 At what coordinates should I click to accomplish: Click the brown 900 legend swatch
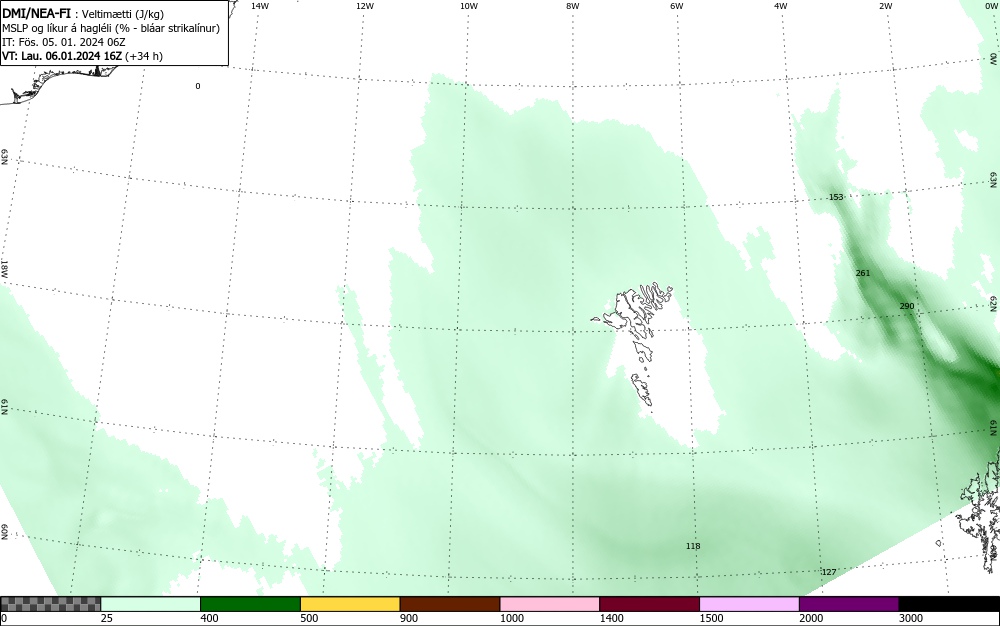pyautogui.click(x=450, y=604)
